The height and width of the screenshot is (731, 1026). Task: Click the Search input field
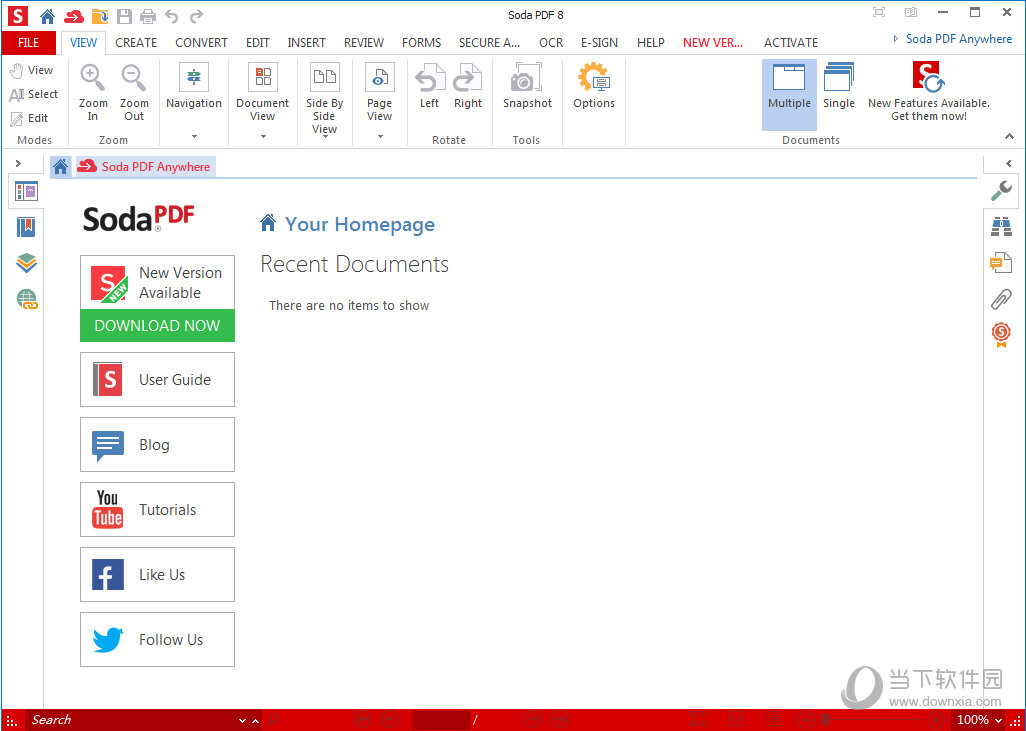(x=131, y=720)
